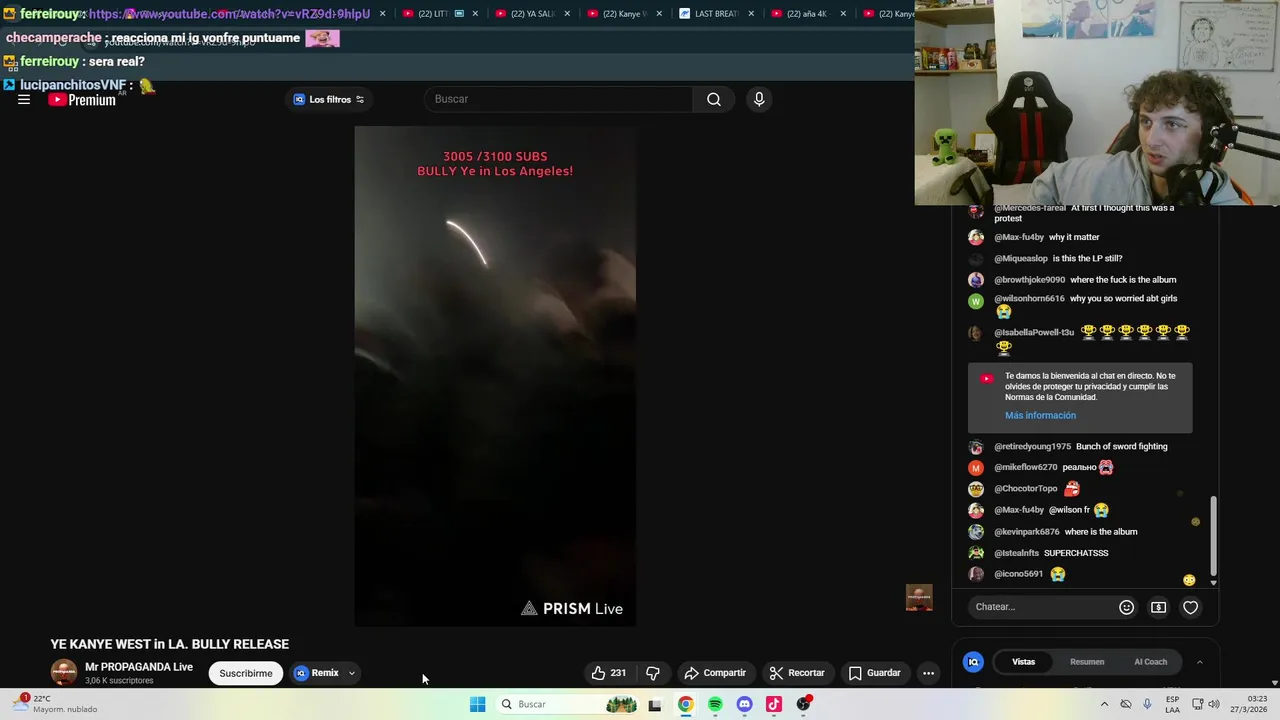Expand the Remix dropdown arrow

click(x=352, y=673)
